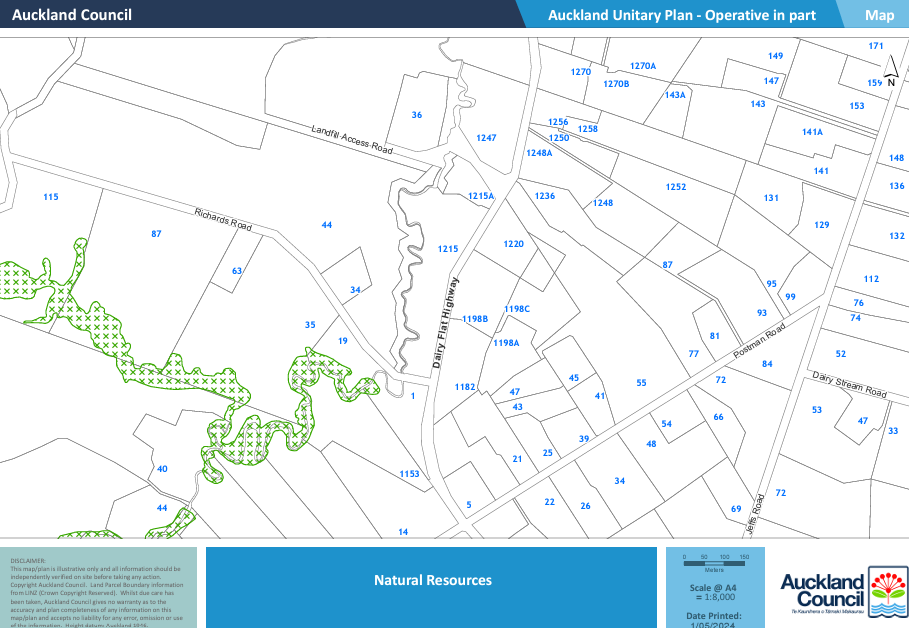
Task: Select Auckland Unitary Plan - Operative in part tab
Action: click(682, 15)
